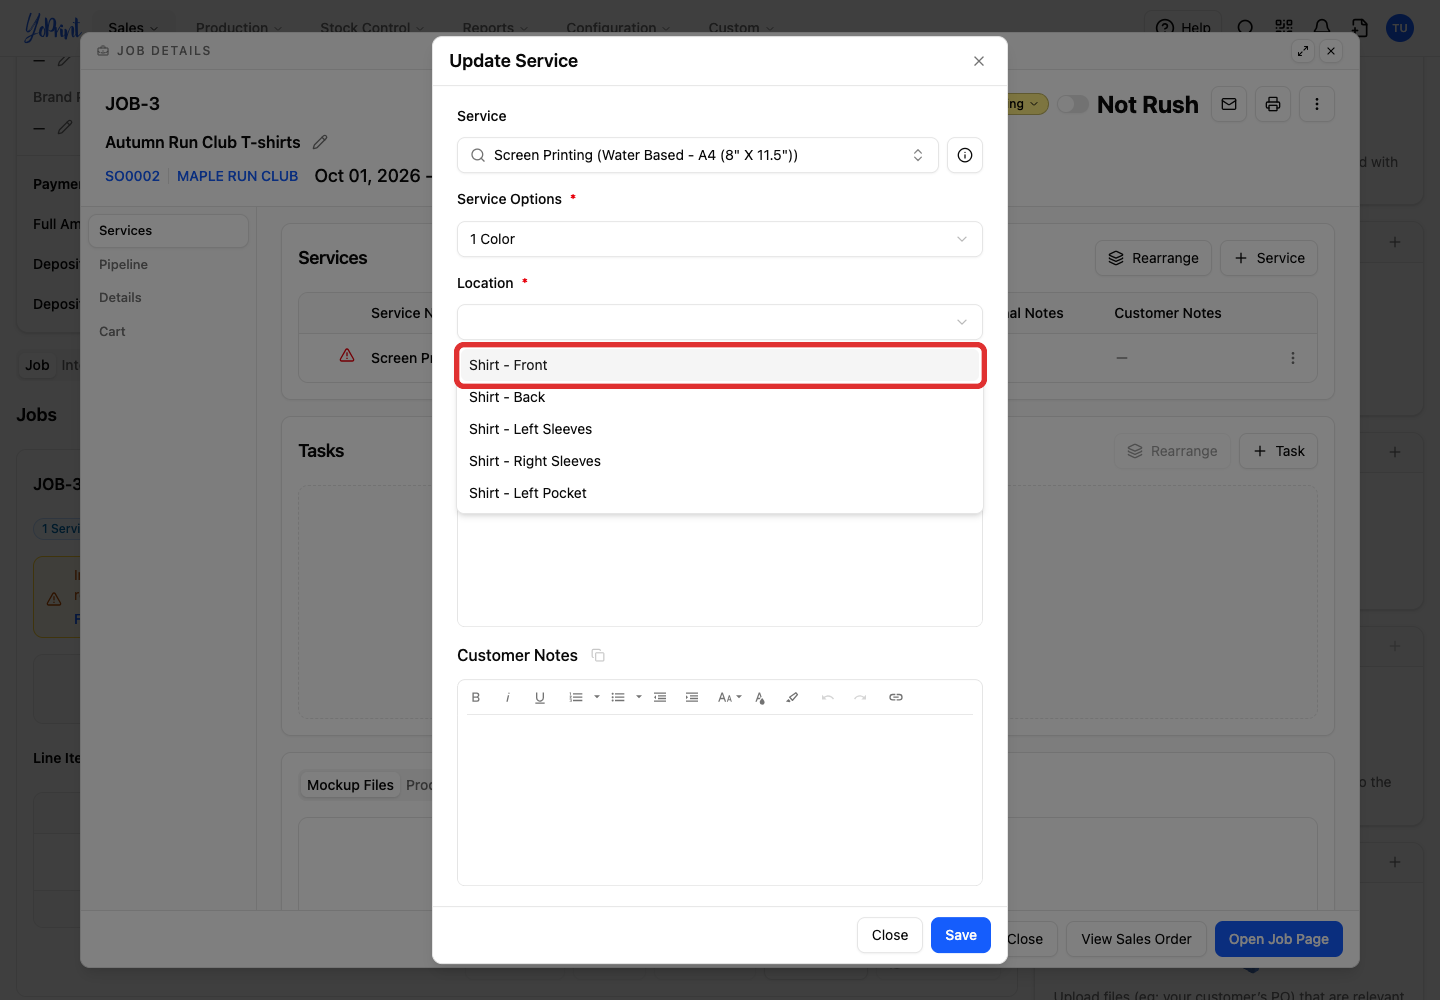Expand the numbered list style arrow
Screen dimensions: 1440x1000
597,697
